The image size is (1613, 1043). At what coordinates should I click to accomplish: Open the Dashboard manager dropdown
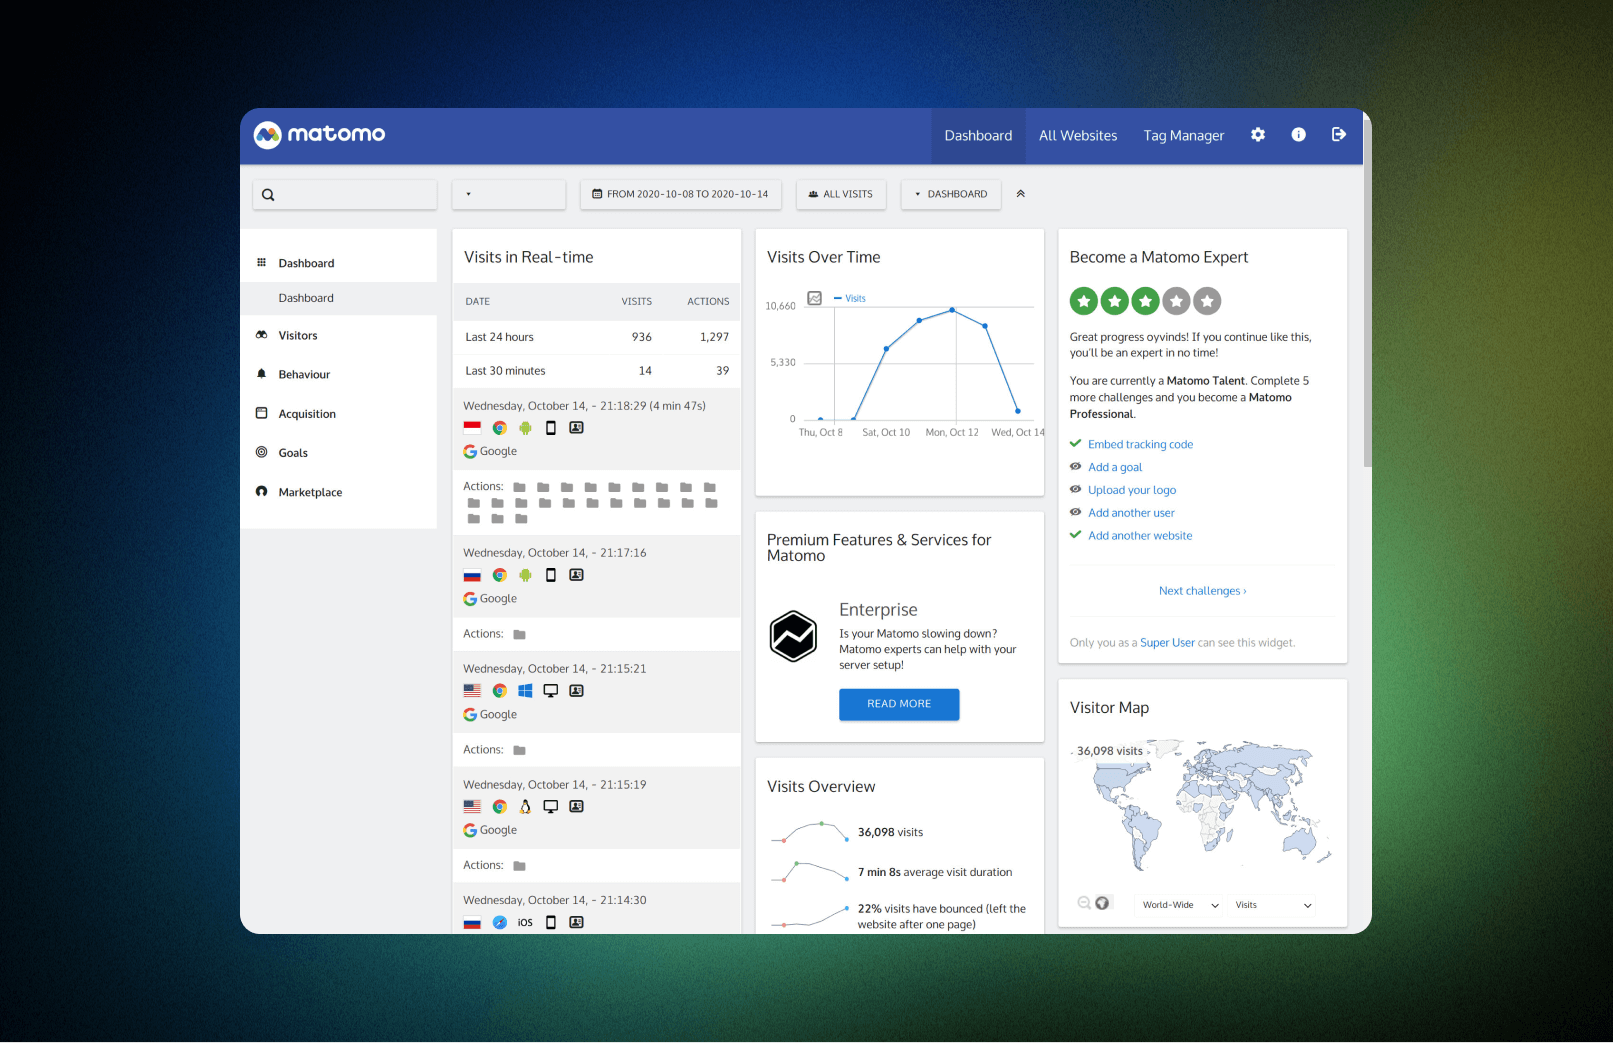951,195
